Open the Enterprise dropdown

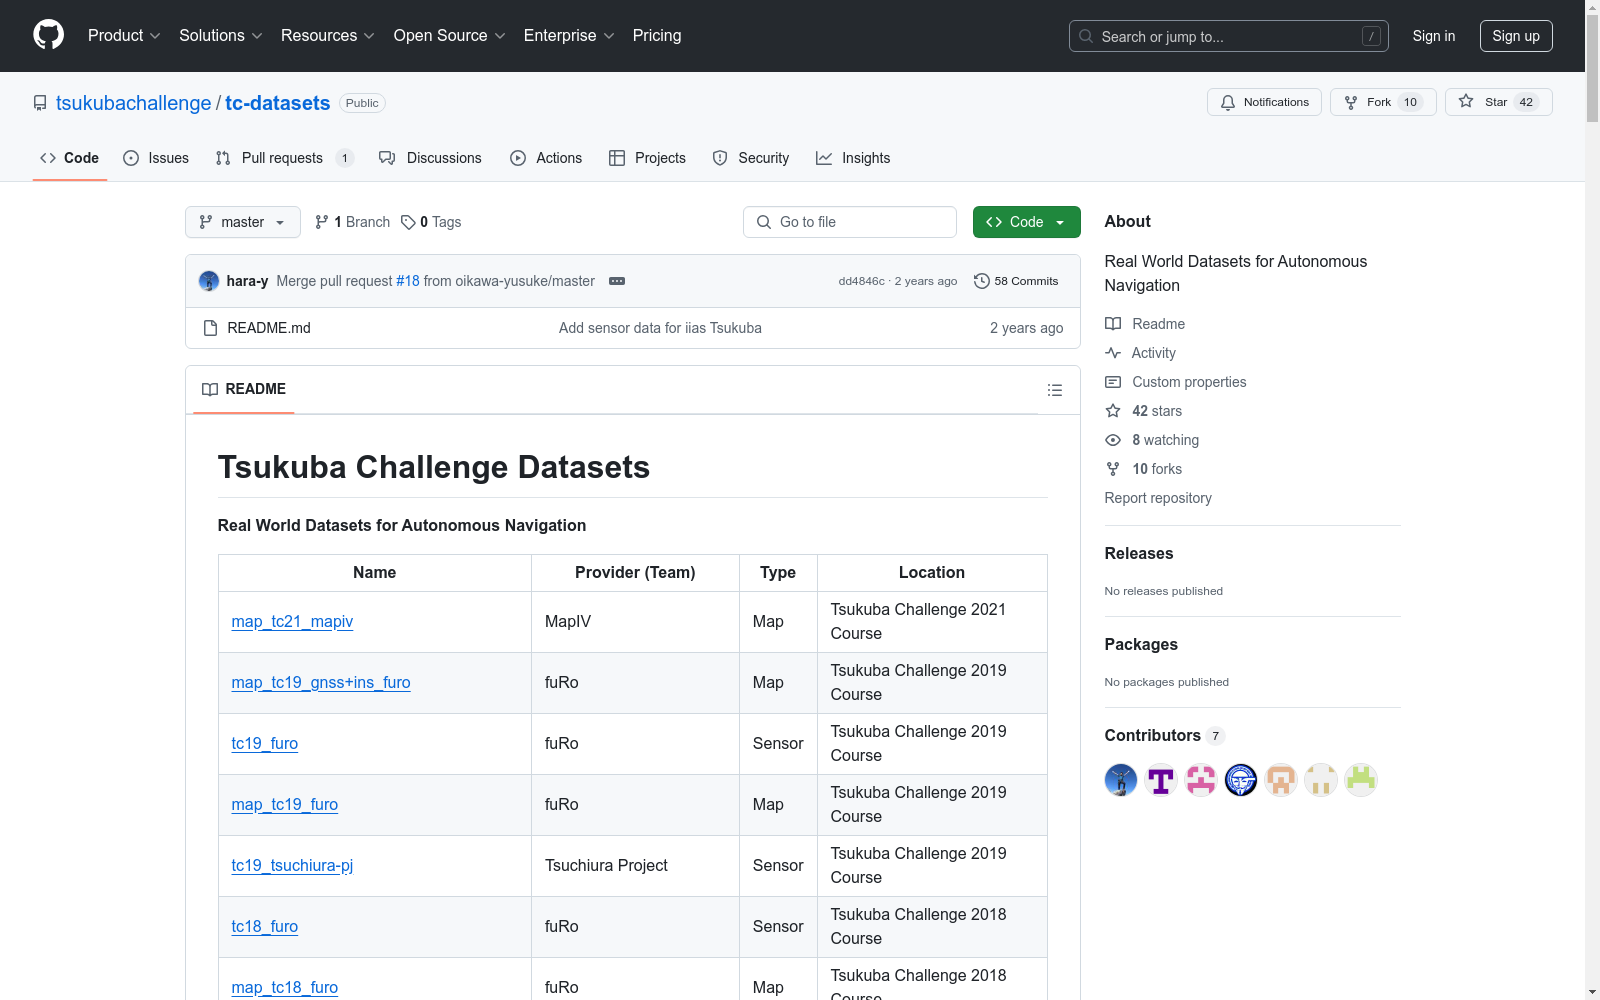tap(569, 36)
